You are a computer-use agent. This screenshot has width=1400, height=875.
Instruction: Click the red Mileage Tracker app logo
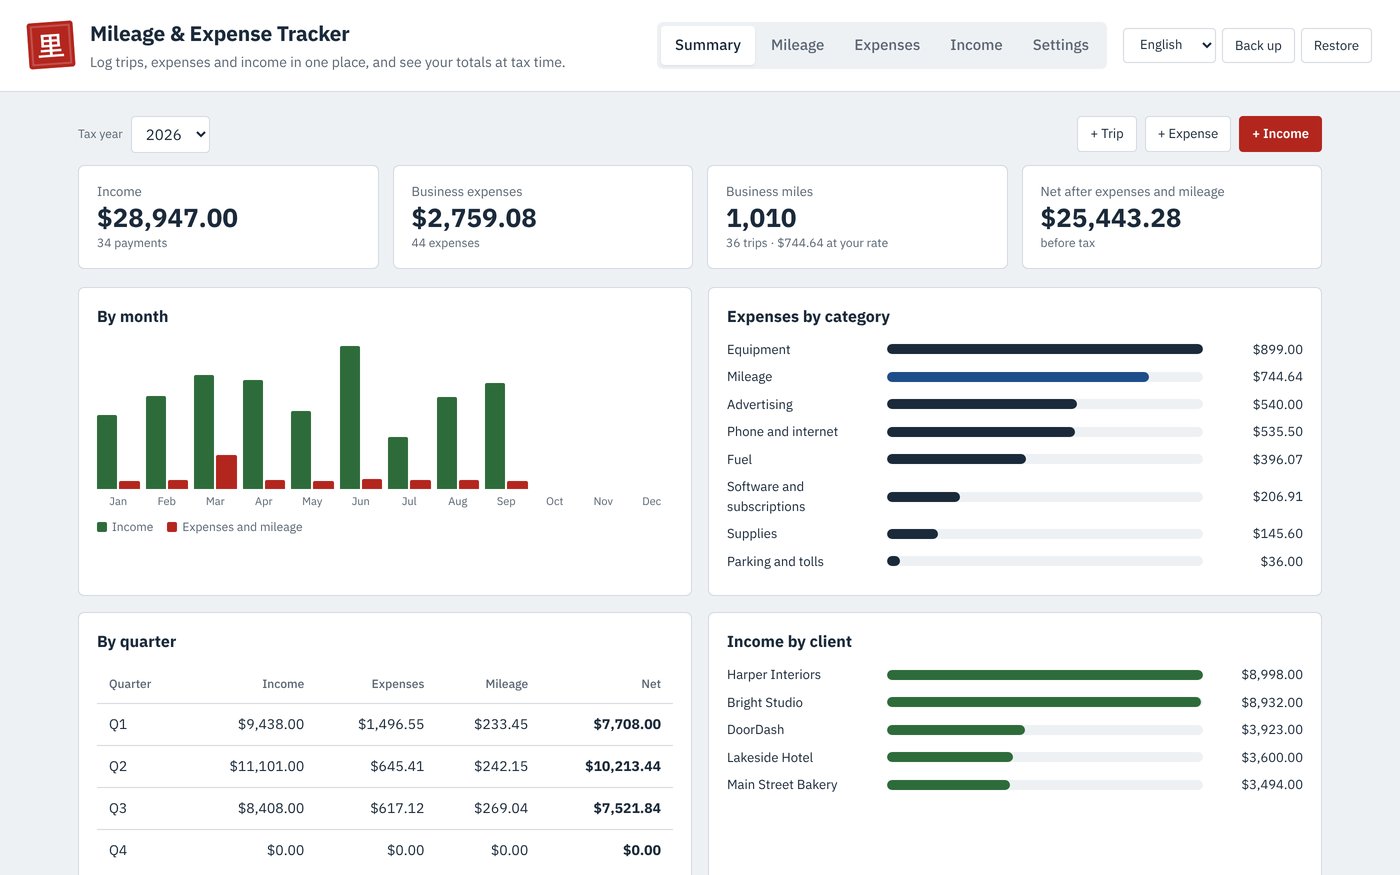click(x=51, y=45)
